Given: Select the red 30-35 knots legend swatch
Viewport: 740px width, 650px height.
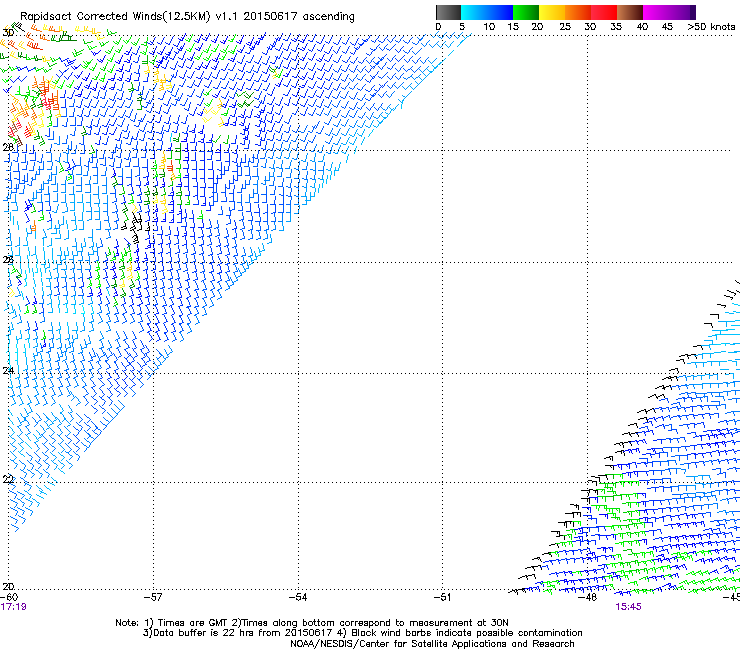Looking at the screenshot, I should click(604, 12).
